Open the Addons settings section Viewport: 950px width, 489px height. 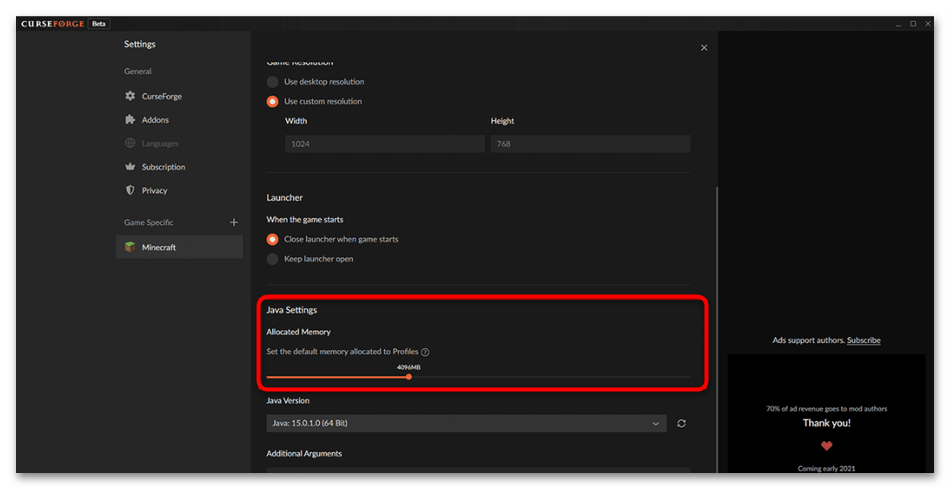(x=179, y=120)
